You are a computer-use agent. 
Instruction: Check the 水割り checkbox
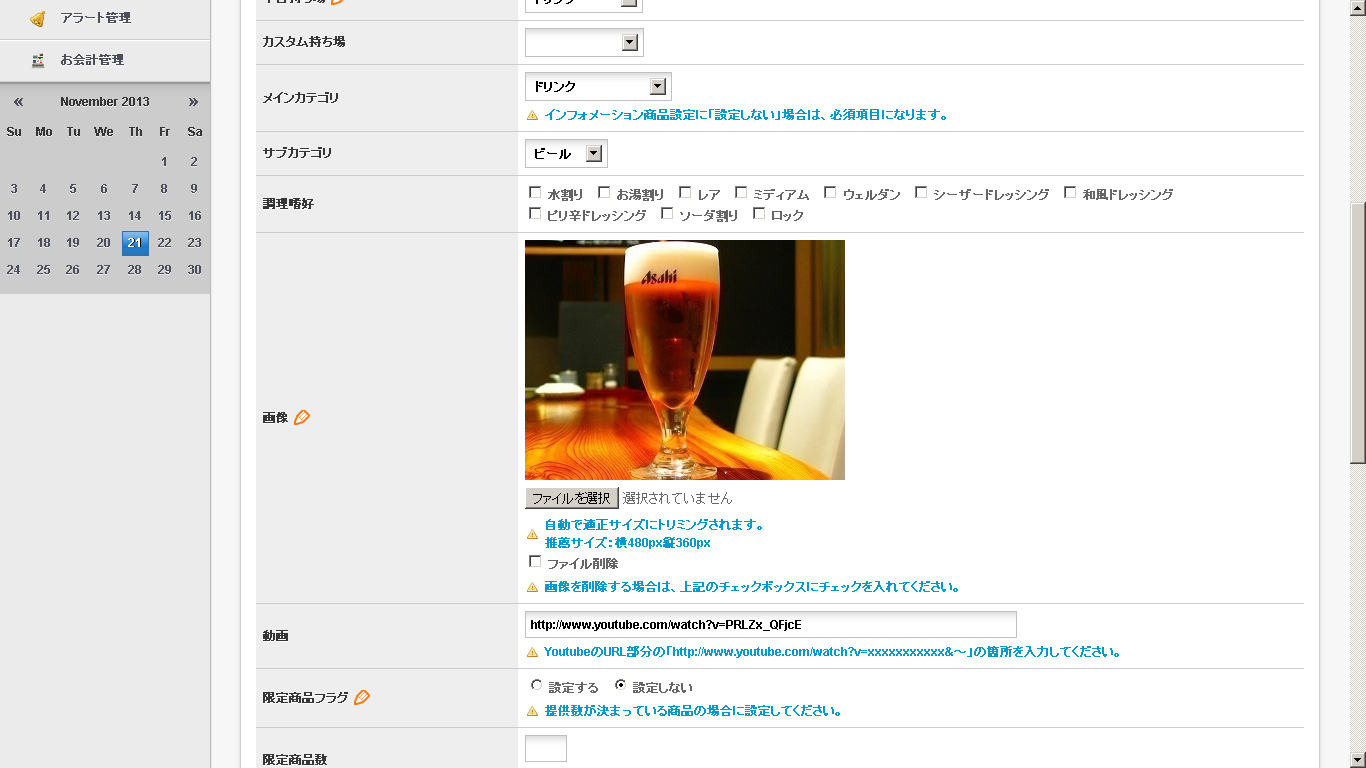535,192
